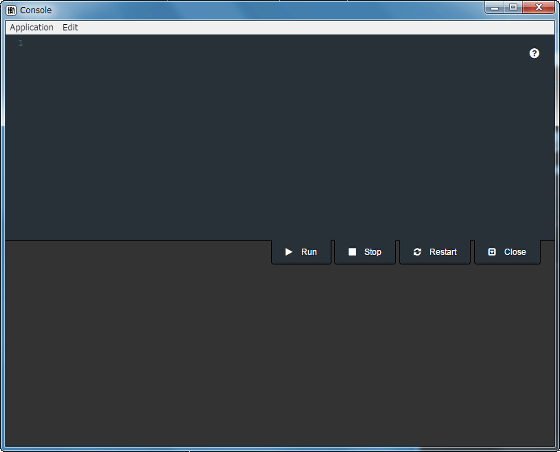Viewport: 560px width, 452px height.
Task: Select line number 1 in the editor gutter
Action: 21,43
